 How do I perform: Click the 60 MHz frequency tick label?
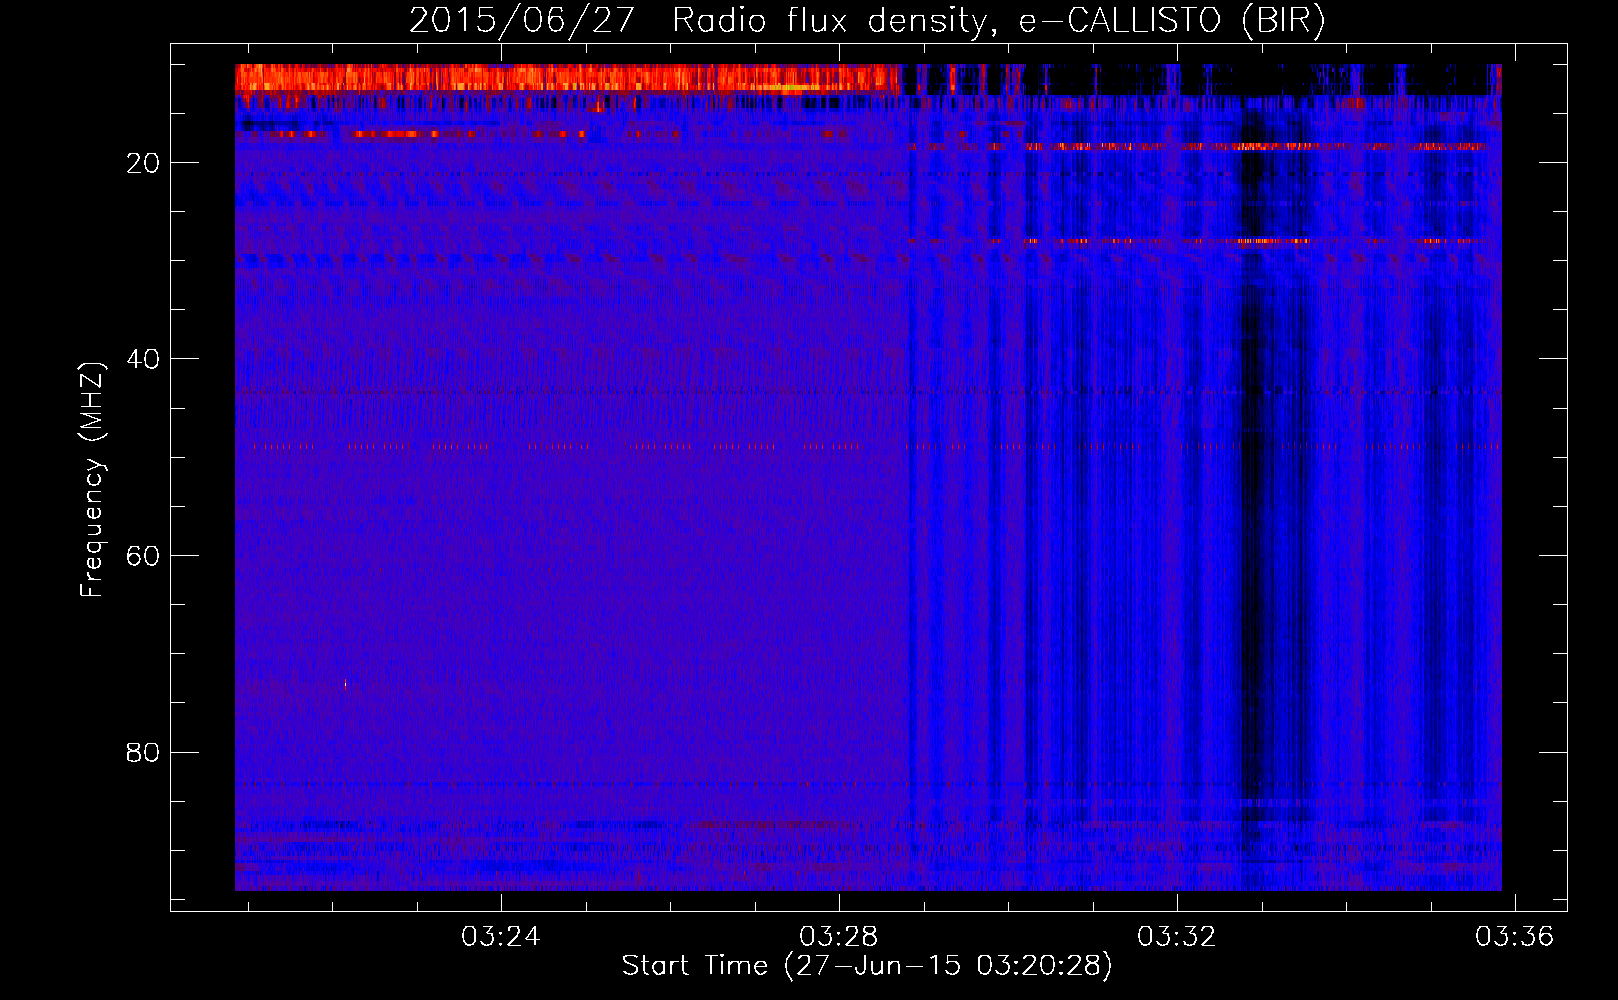coord(143,556)
